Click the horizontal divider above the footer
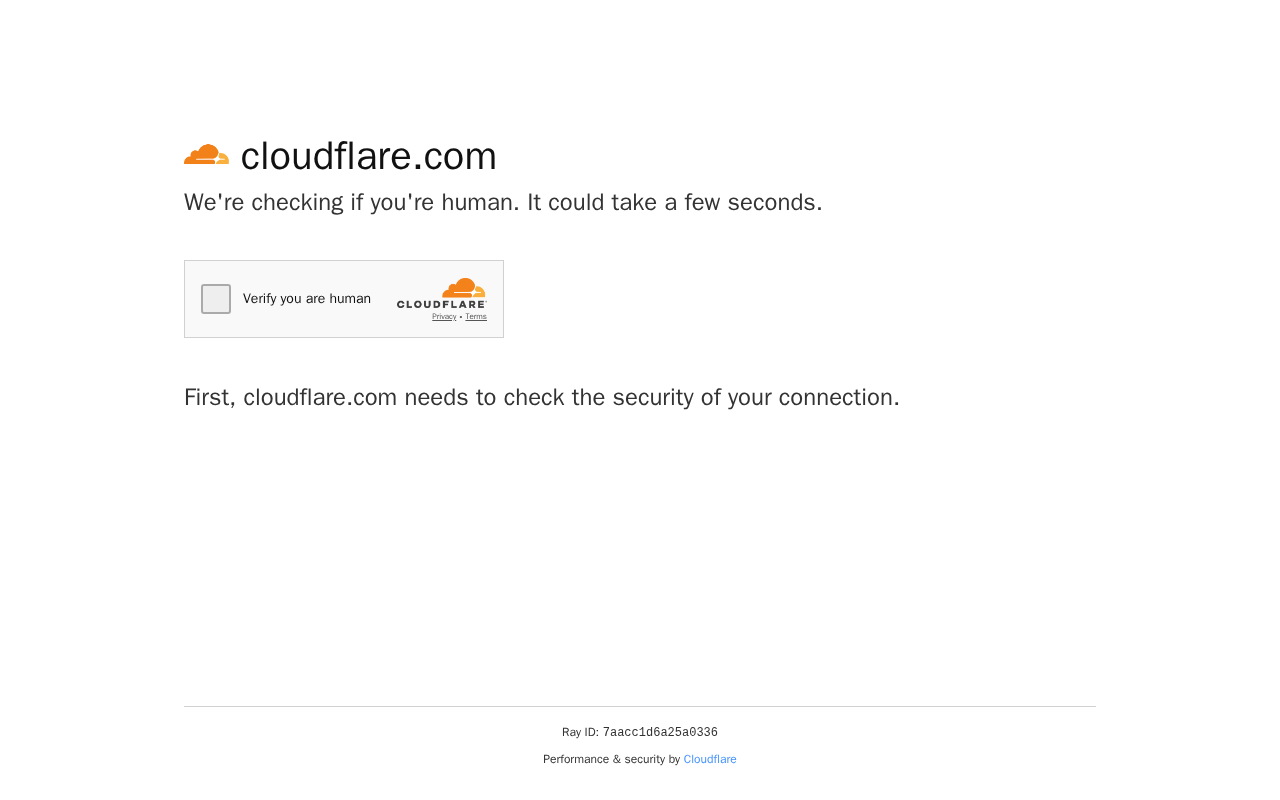This screenshot has height=800, width=1280. pos(640,707)
